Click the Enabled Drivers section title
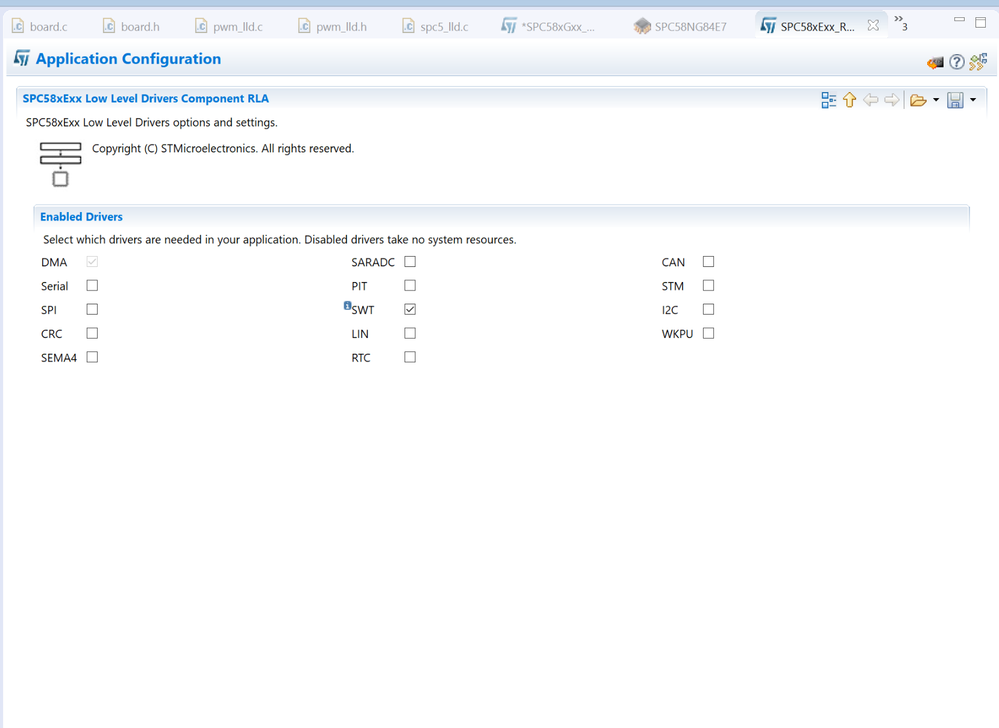Viewport: 999px width, 728px height. [82, 217]
